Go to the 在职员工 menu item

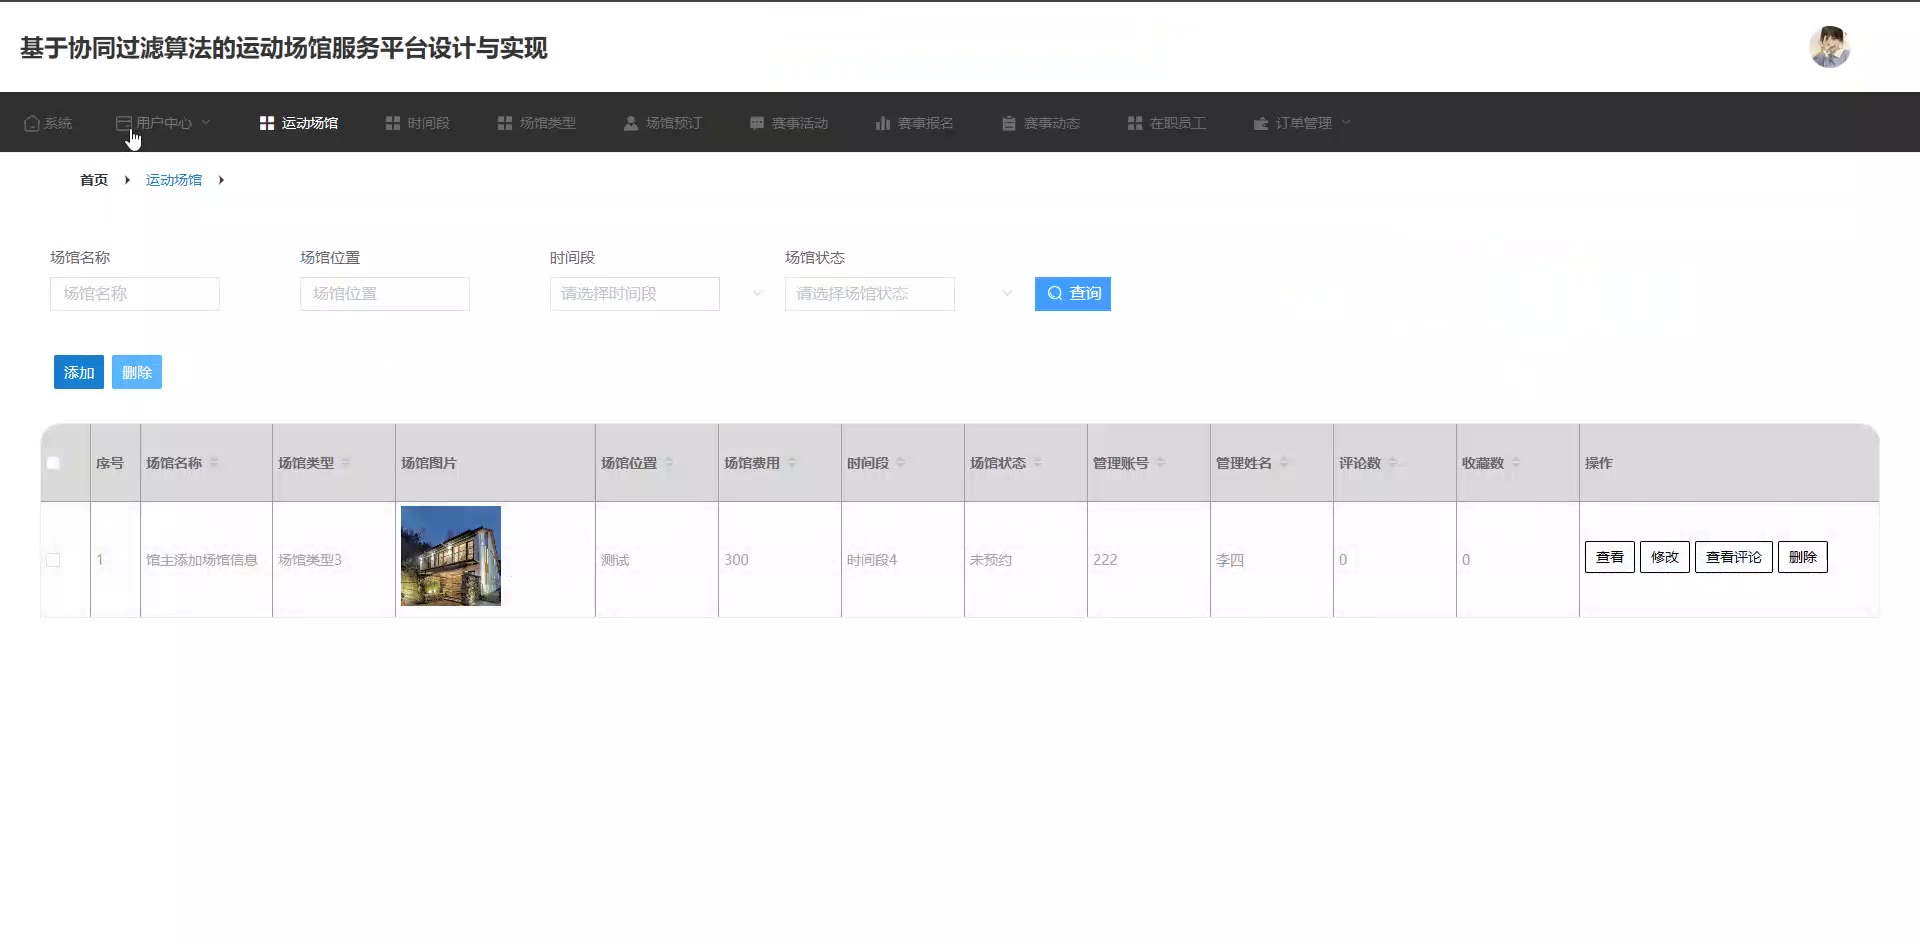(1167, 123)
